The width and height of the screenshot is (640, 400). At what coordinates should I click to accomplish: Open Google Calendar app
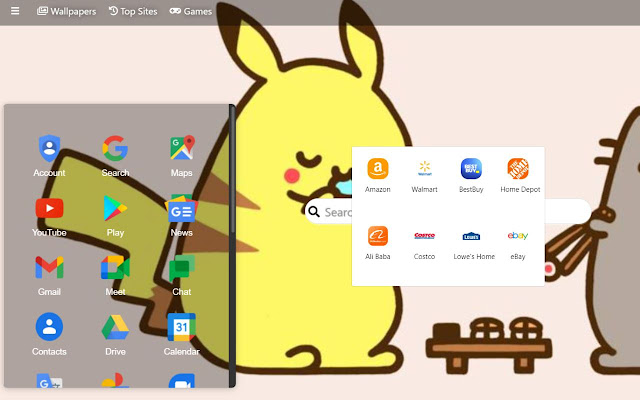click(182, 335)
